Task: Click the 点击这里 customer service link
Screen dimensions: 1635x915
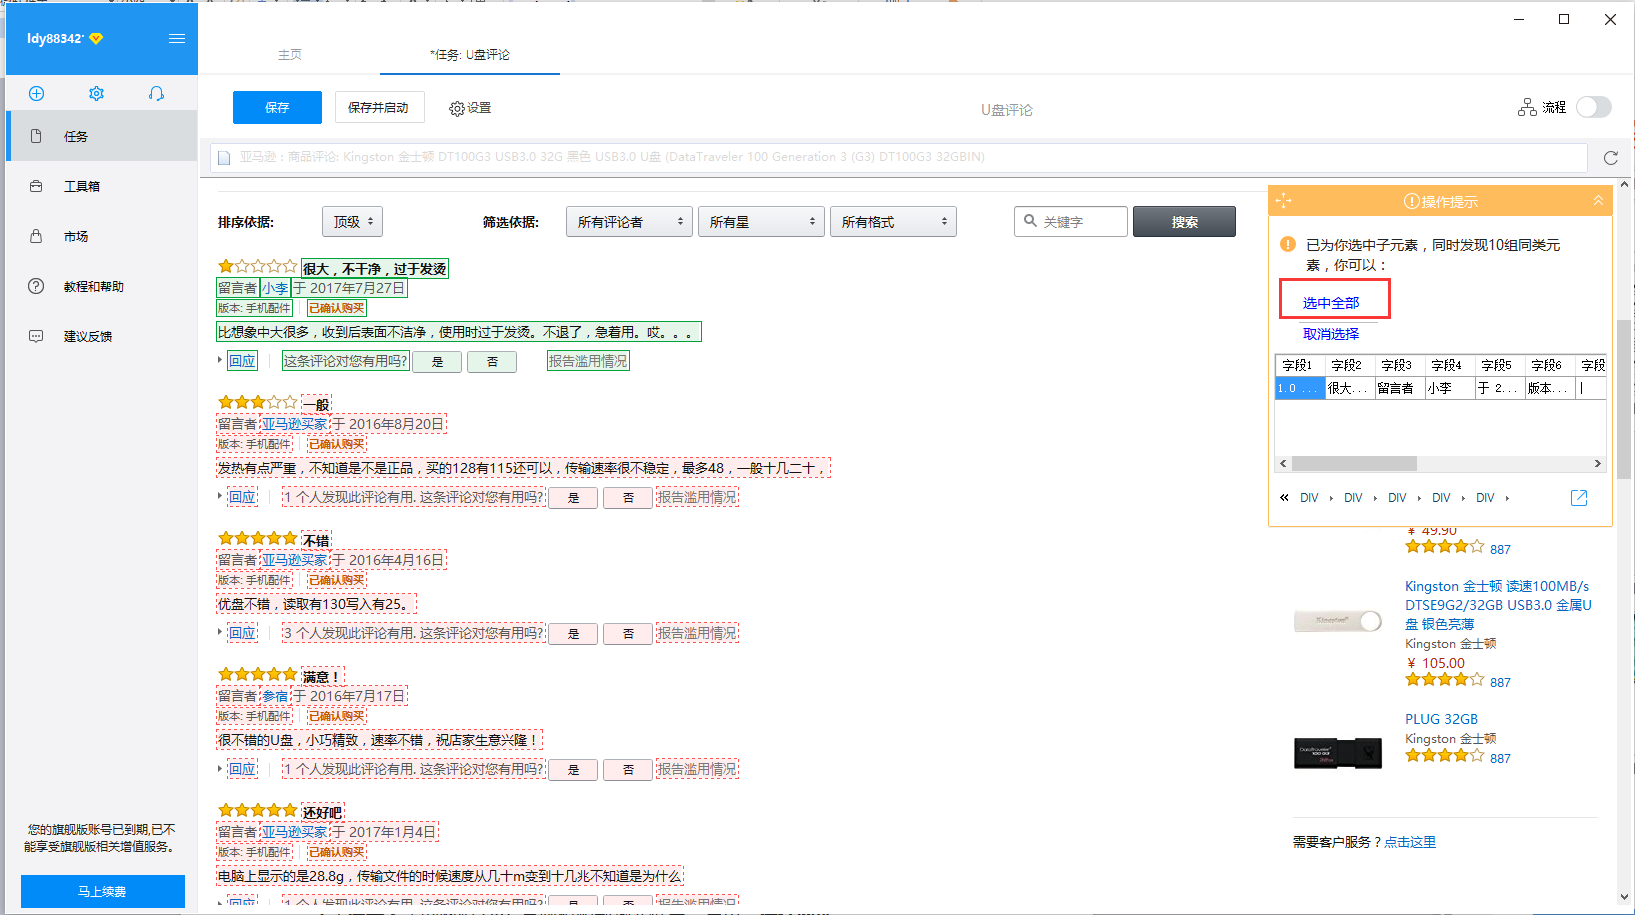Action: [1410, 842]
